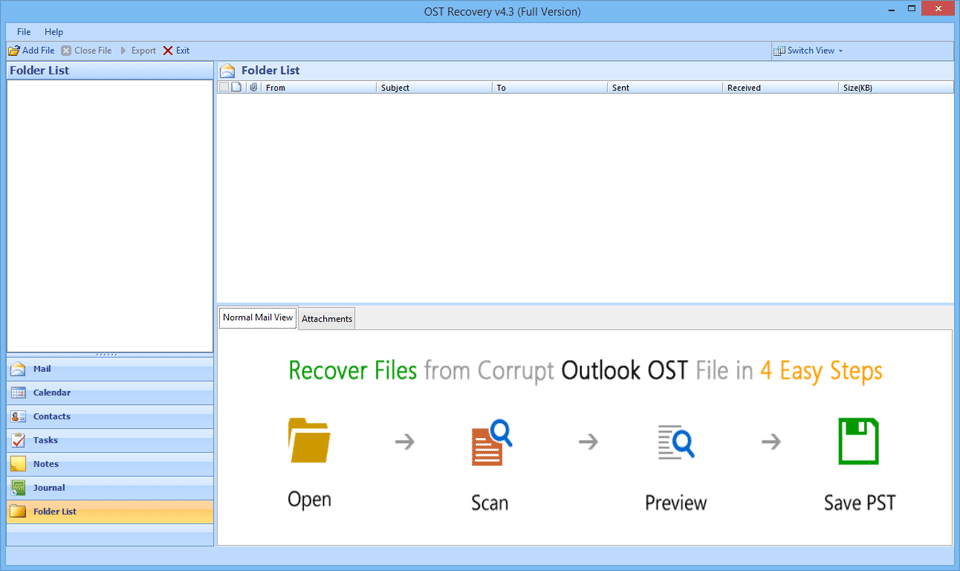
Task: Sort emails by the Subject column
Action: click(x=434, y=88)
